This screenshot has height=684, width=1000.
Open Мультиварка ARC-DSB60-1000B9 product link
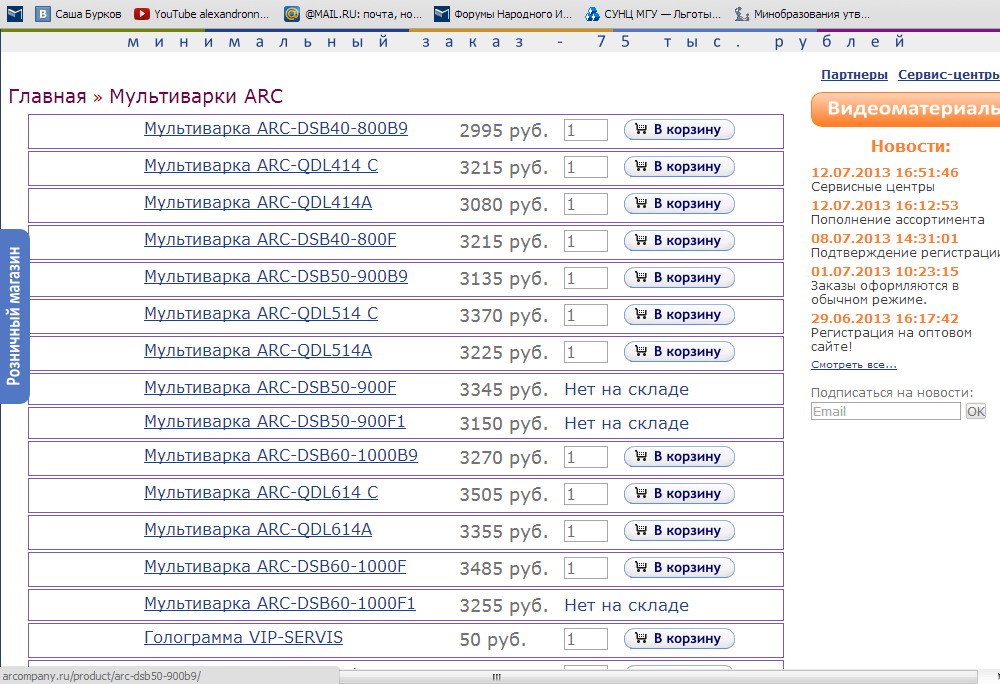click(x=281, y=455)
